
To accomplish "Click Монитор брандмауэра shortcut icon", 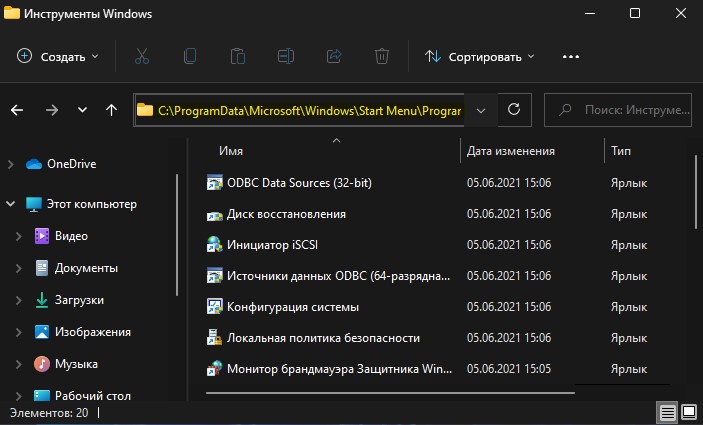I will [214, 369].
